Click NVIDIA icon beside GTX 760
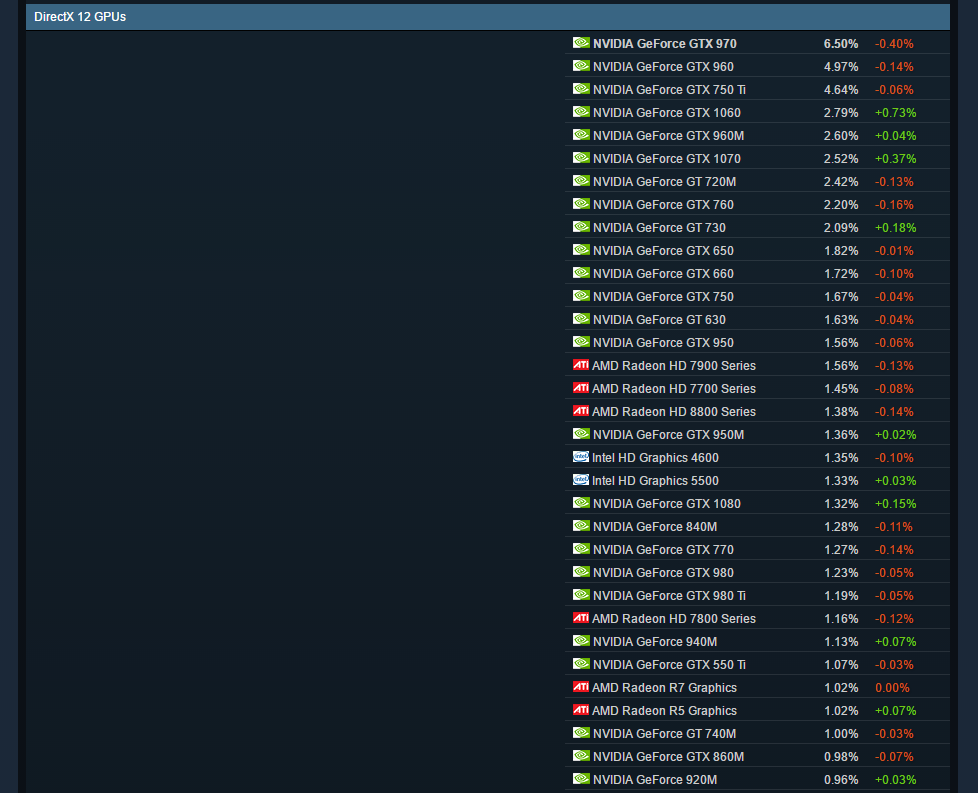 (x=581, y=203)
